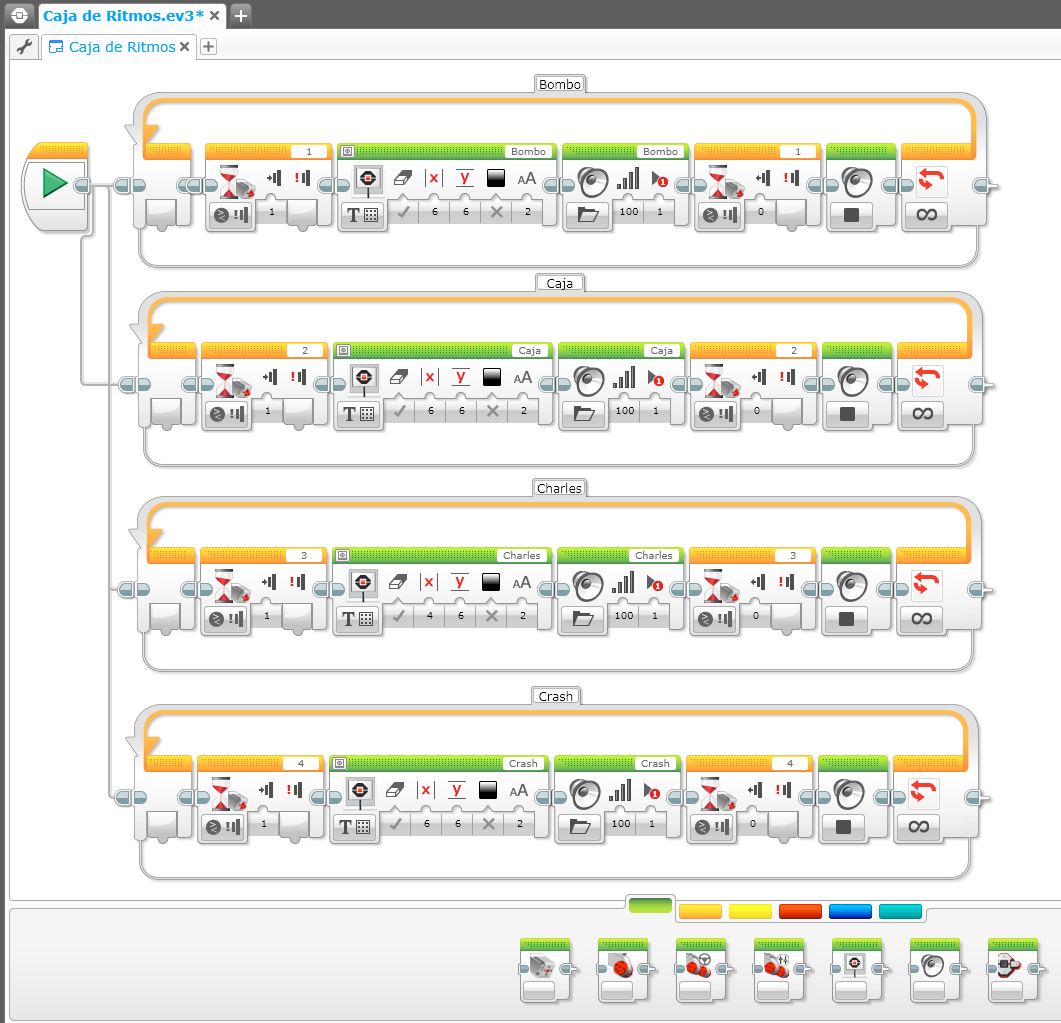Open mode selector of second Wait block in Caja loop
Viewport: 1061px width, 1023px height.
coord(716,414)
